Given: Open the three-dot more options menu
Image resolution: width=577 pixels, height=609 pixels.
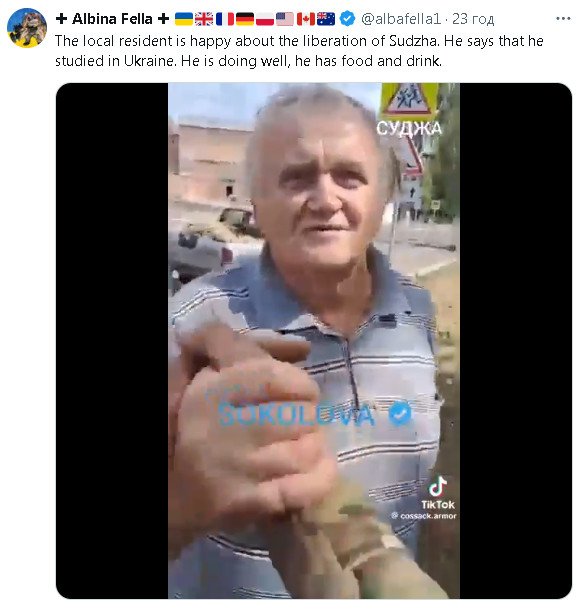Looking at the screenshot, I should [x=563, y=19].
